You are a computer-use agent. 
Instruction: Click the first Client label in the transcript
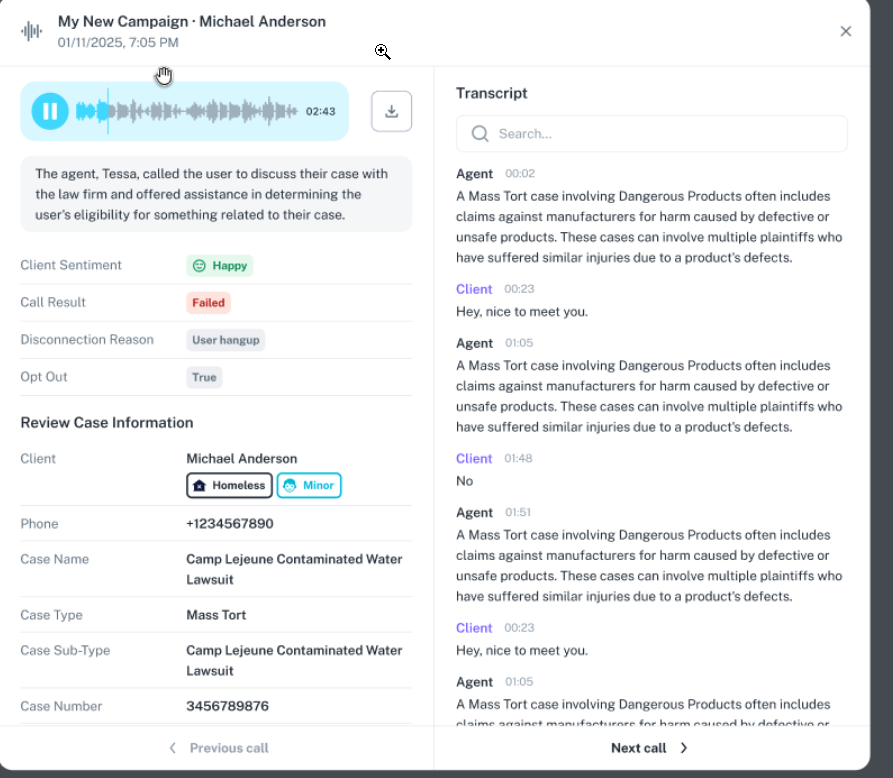474,289
